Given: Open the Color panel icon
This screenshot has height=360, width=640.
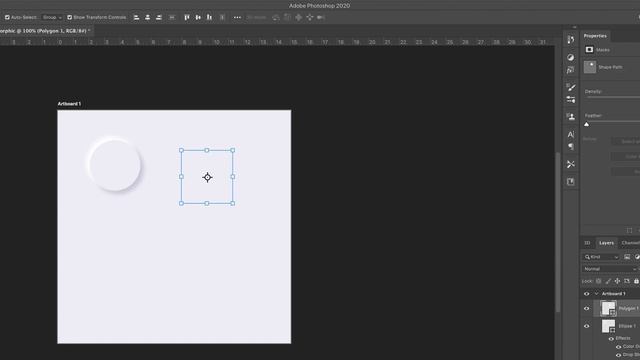Looking at the screenshot, I should 571,58.
